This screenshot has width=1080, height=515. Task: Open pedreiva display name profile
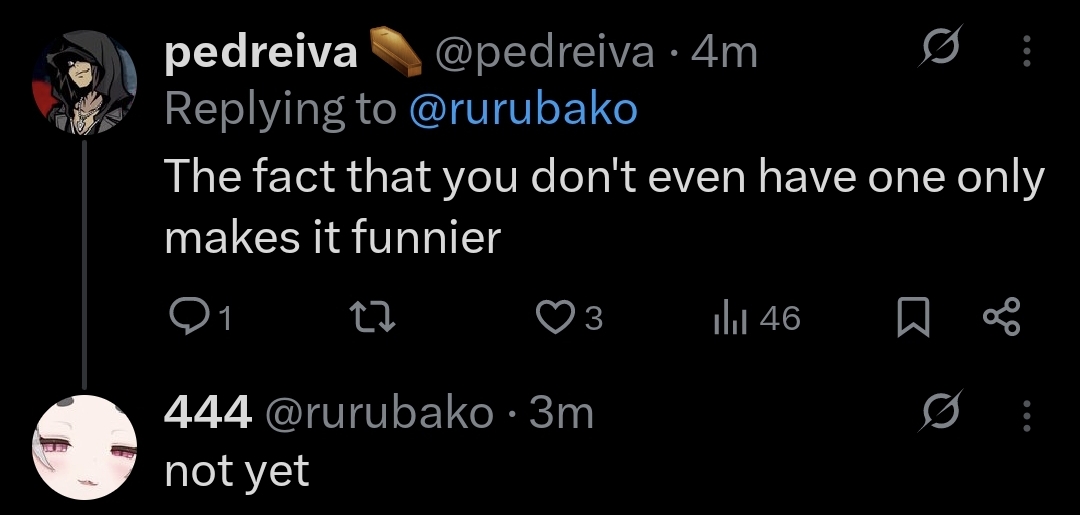[x=260, y=53]
